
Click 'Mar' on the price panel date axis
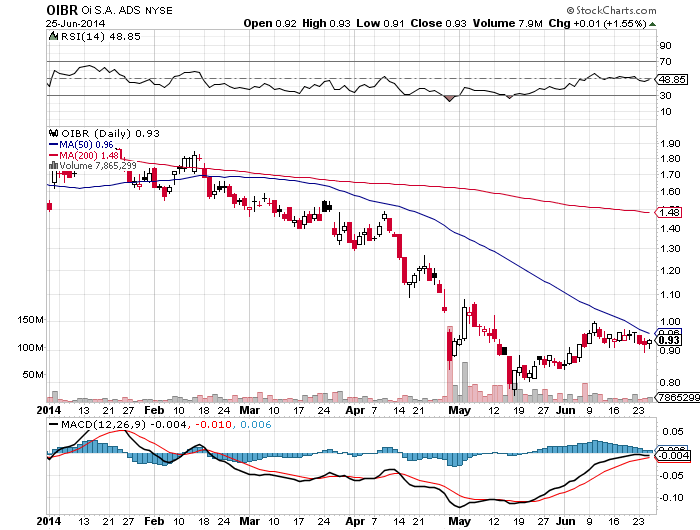(x=249, y=410)
